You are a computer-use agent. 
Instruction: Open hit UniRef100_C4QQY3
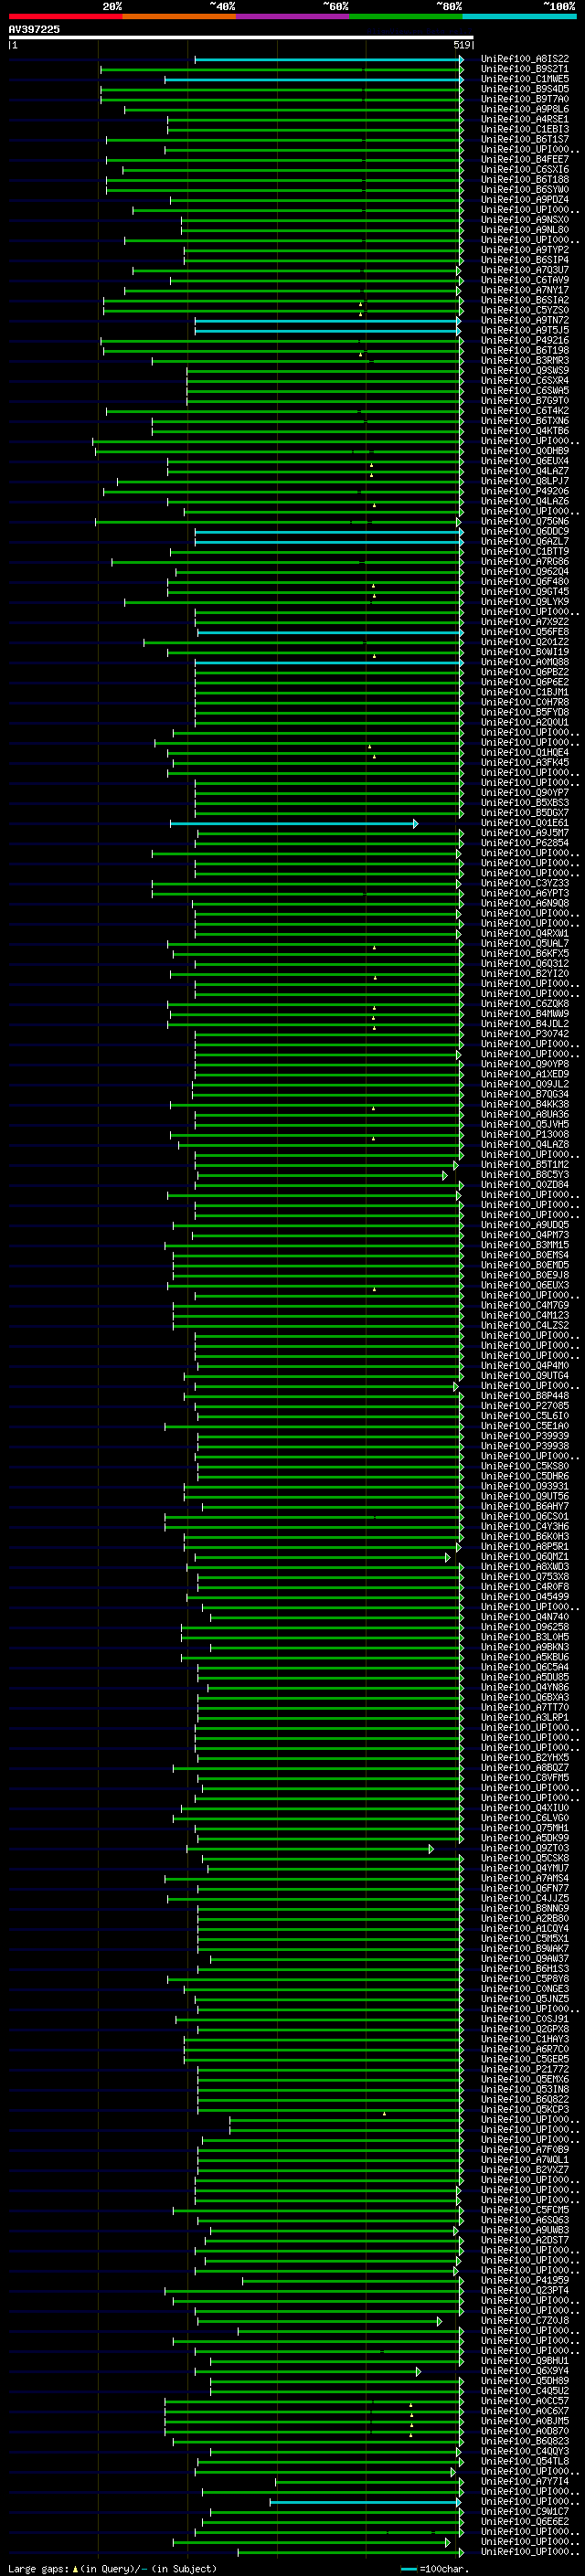525,2452
